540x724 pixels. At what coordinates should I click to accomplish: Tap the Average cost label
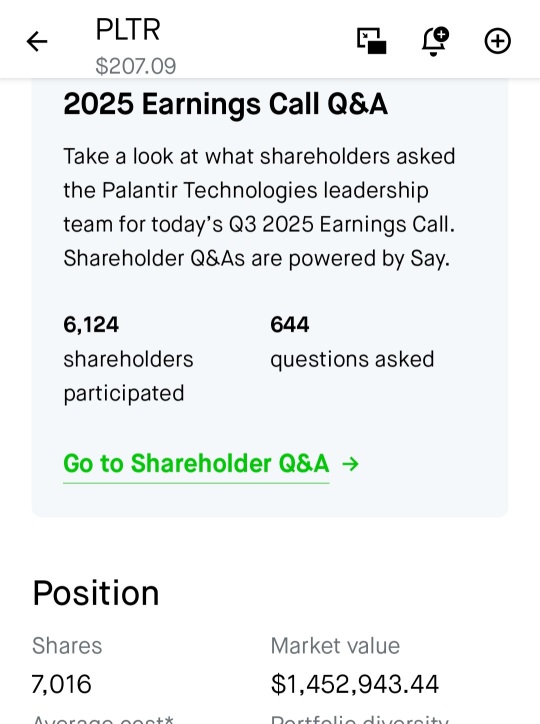click(103, 719)
